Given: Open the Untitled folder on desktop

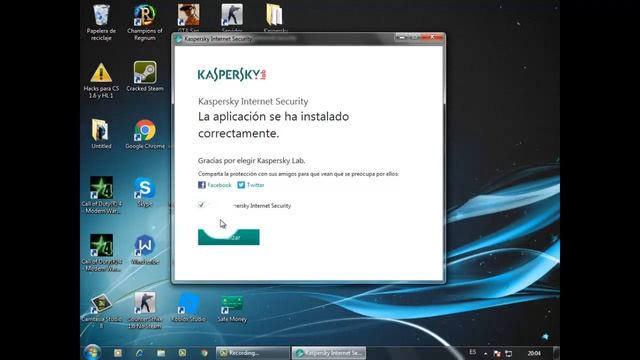Looking at the screenshot, I should click(x=101, y=133).
